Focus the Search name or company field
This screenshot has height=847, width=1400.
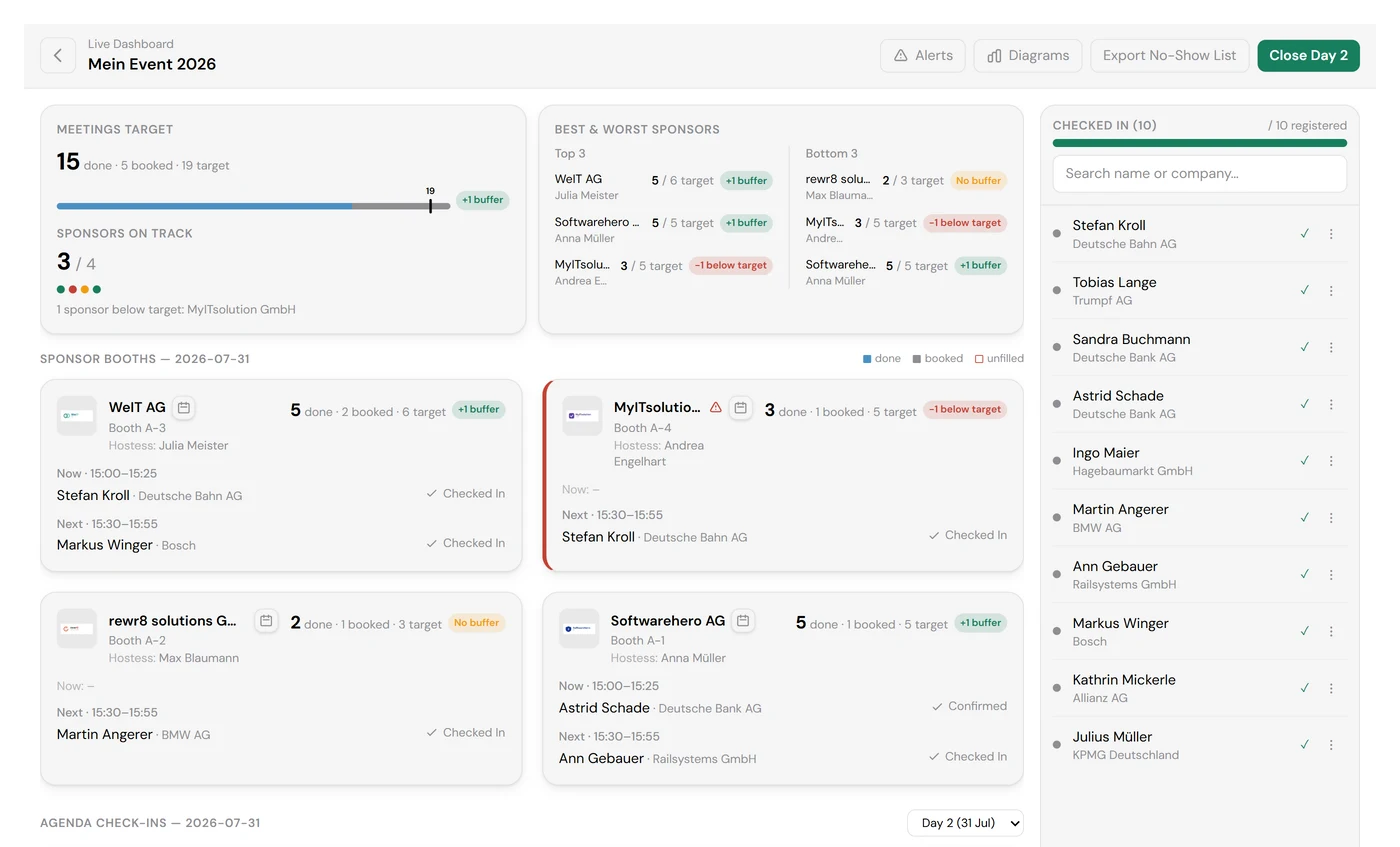1199,174
